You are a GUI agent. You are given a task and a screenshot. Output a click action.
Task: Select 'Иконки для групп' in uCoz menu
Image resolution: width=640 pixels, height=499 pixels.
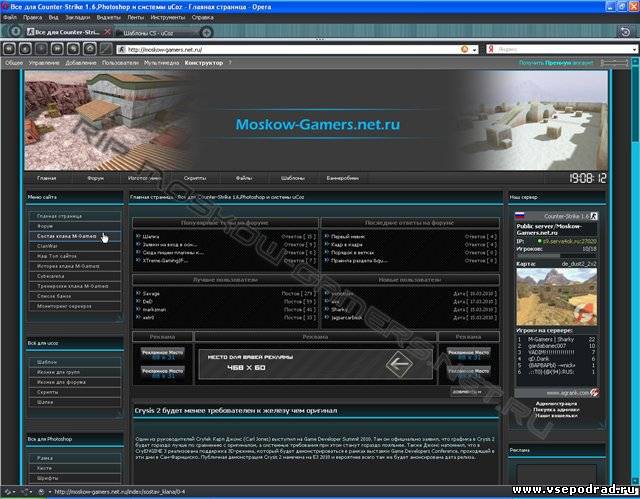pos(75,372)
